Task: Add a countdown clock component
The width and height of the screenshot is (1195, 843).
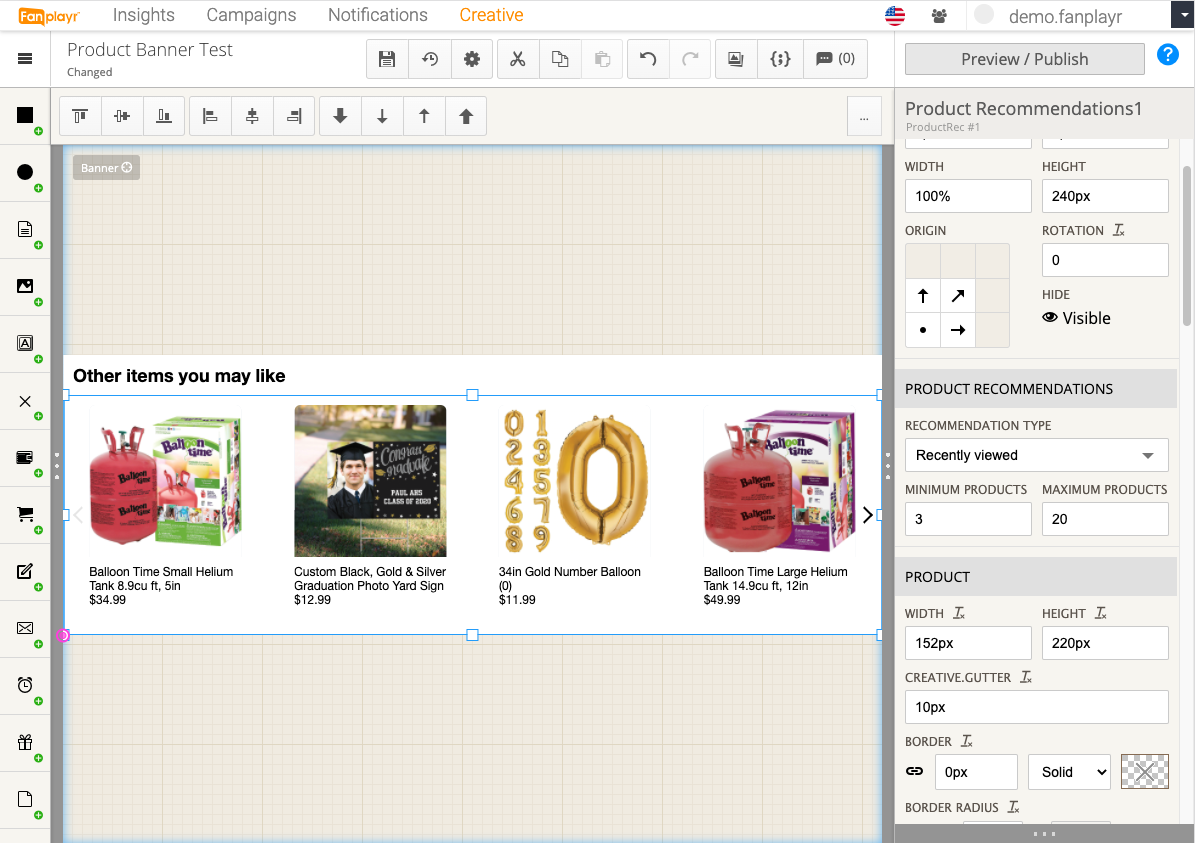Action: [25, 685]
